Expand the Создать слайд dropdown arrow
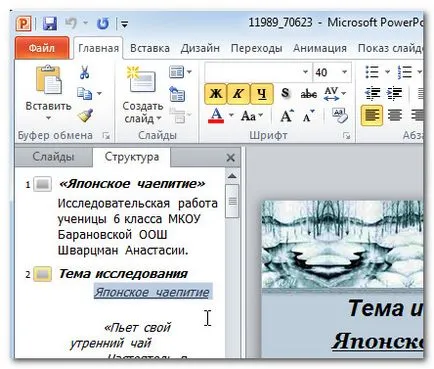 [159, 118]
